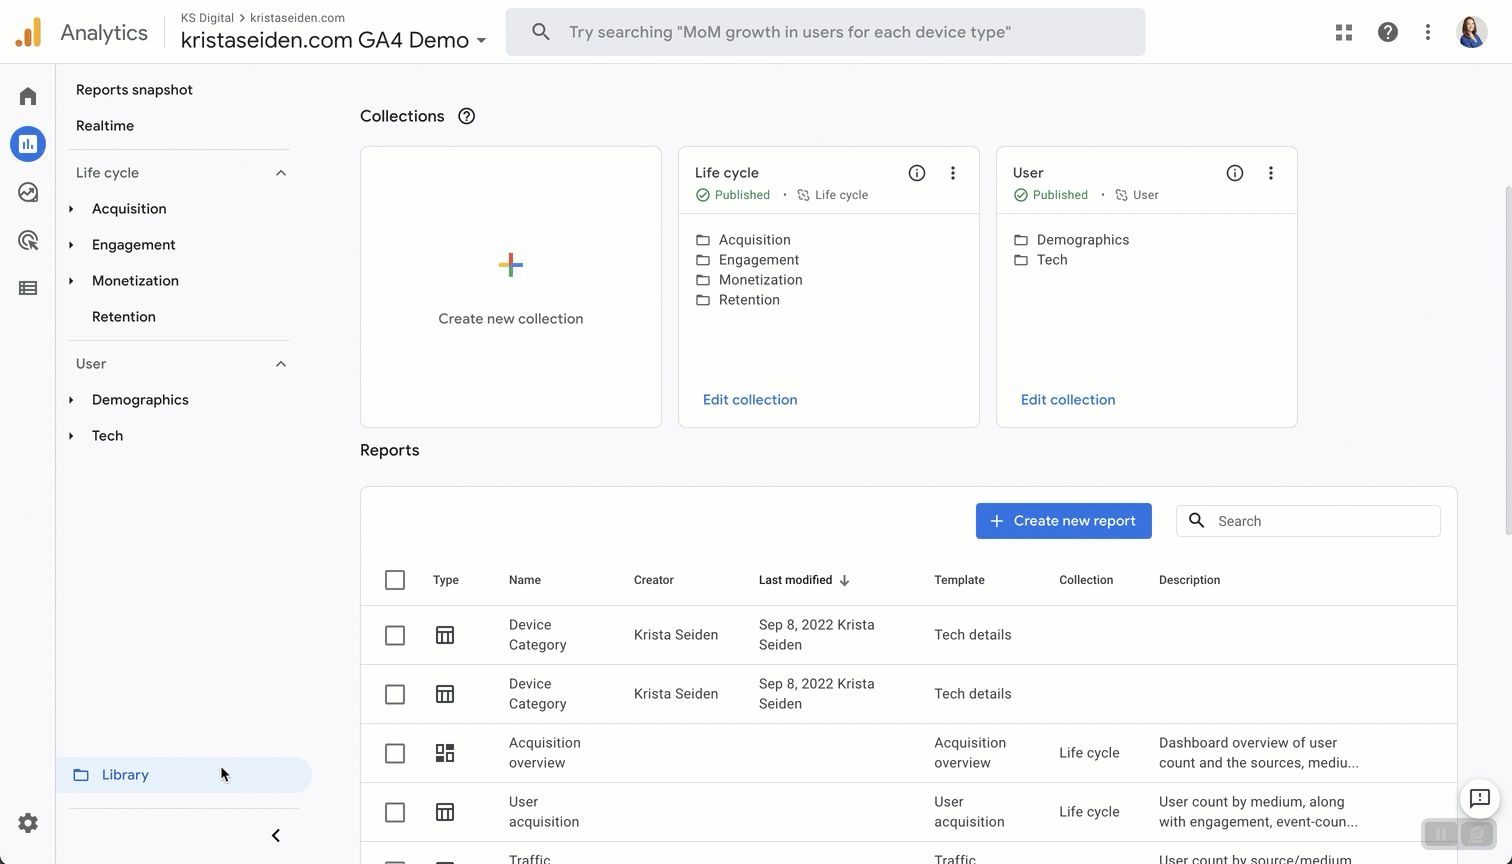Click the dashboard type icon for Acquisition overview

click(x=445, y=753)
